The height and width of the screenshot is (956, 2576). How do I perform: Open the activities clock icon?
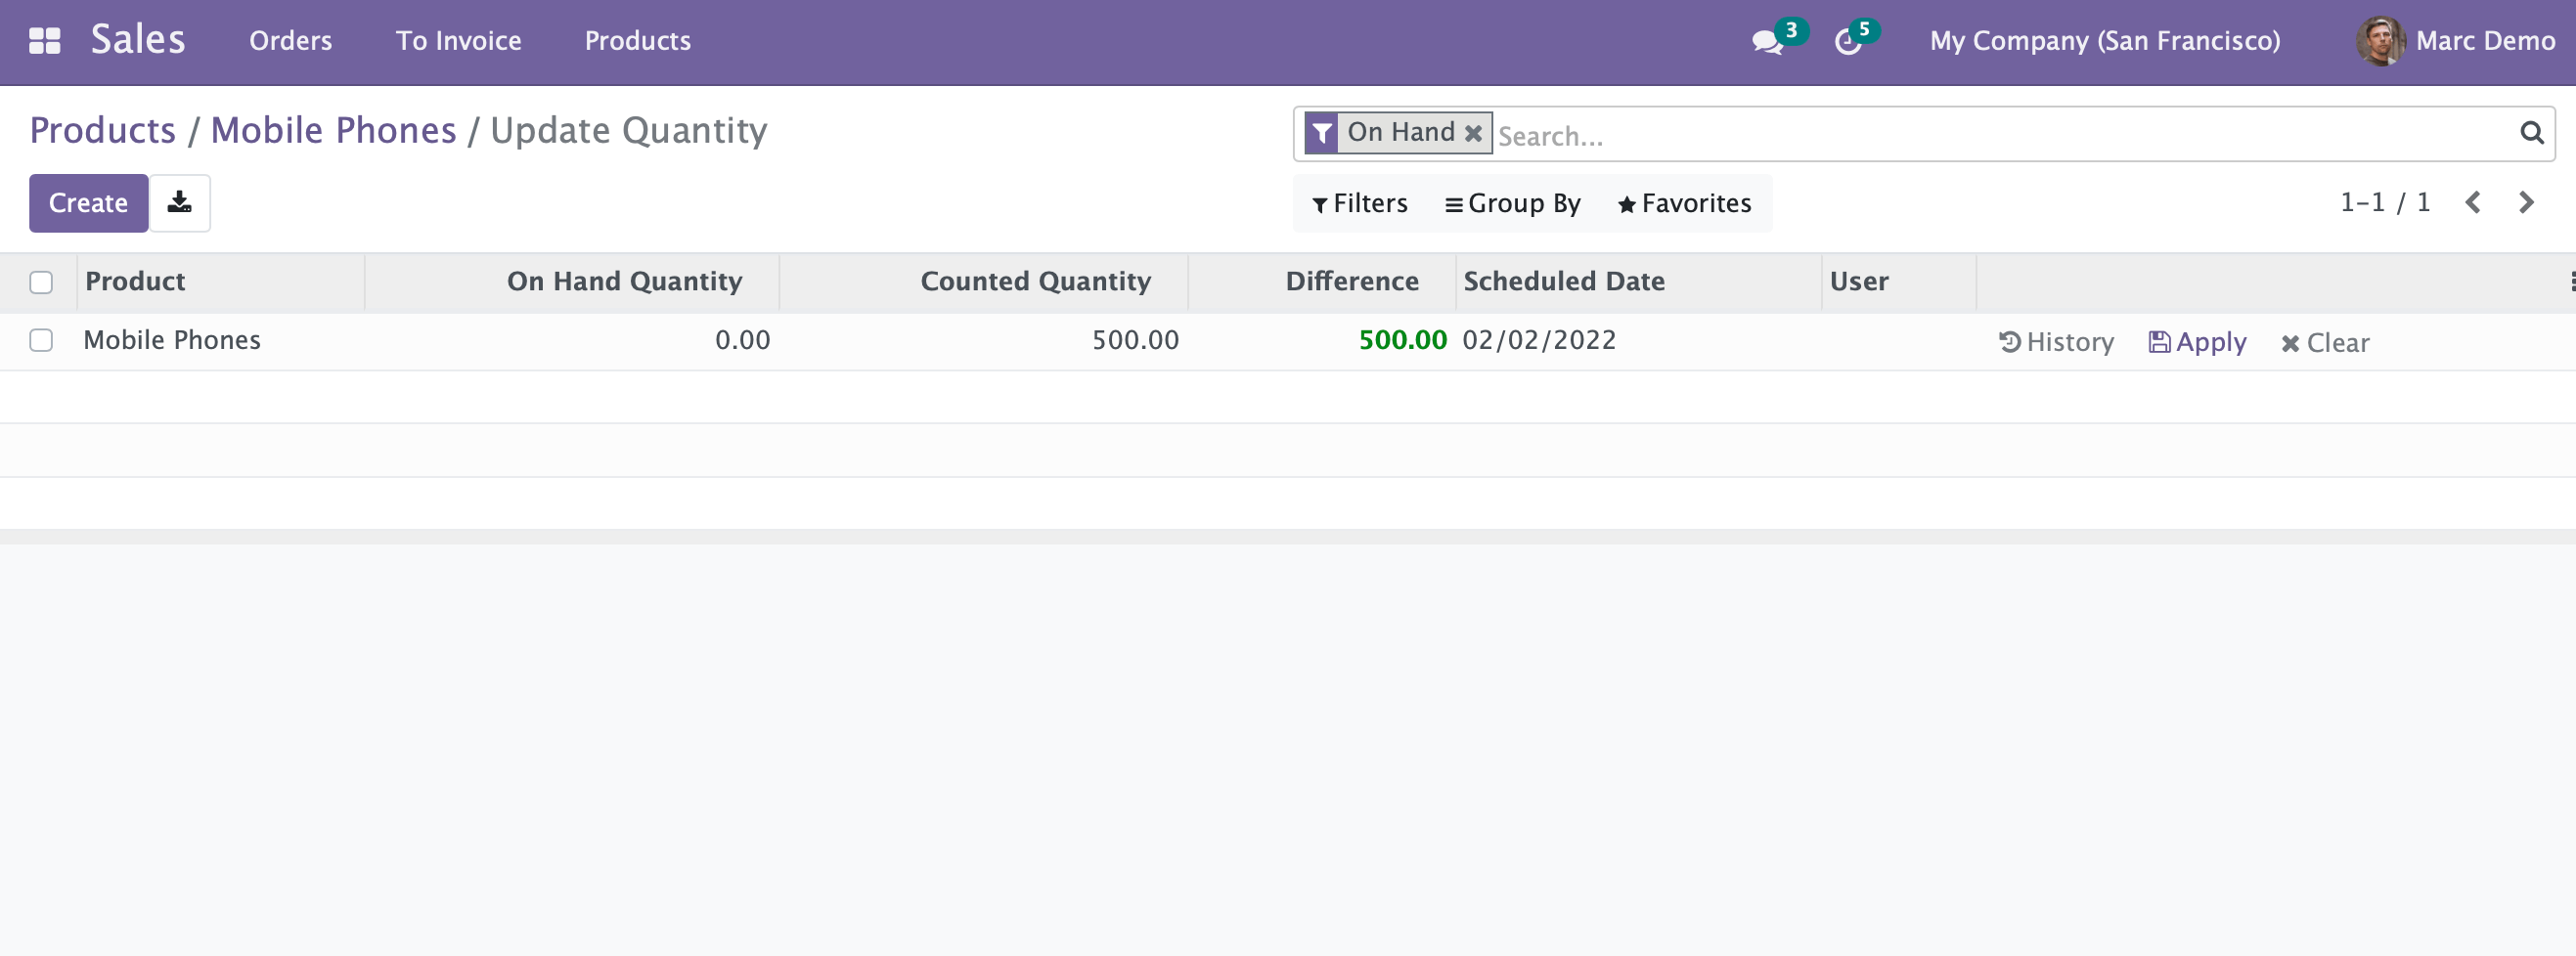coord(1848,42)
